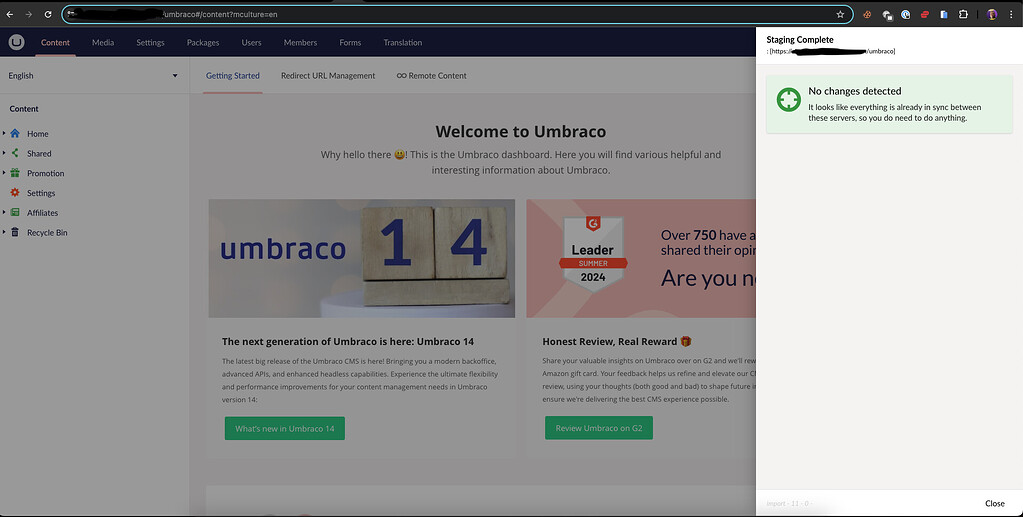Close the Staging Complete panel

click(994, 503)
